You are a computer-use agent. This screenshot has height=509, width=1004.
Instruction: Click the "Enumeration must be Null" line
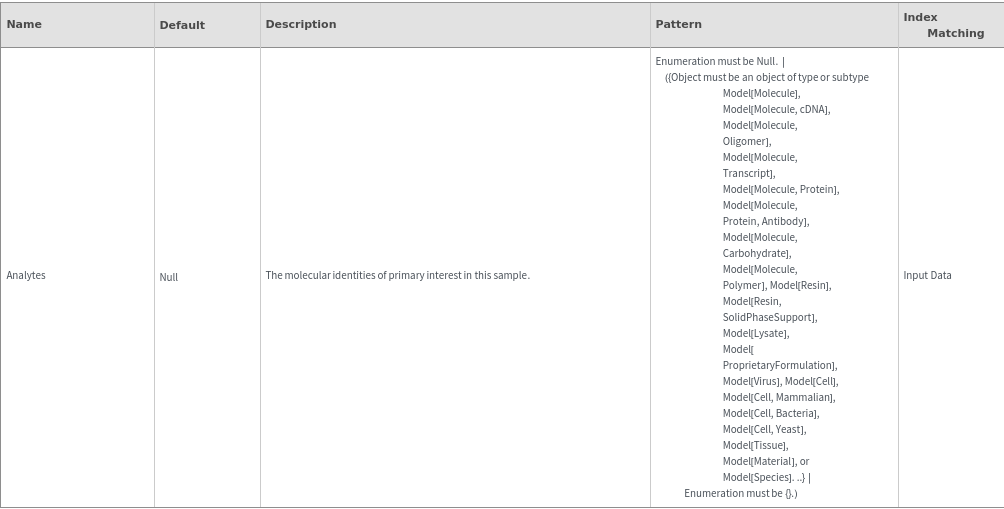pos(716,61)
